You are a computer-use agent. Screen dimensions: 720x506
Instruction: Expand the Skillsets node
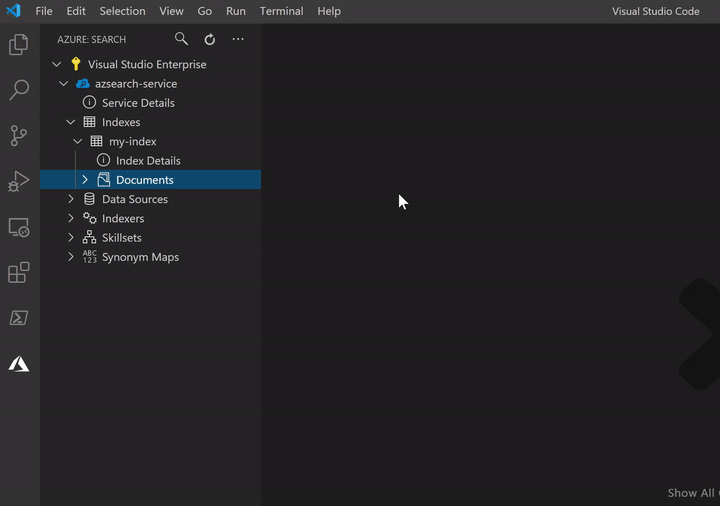tap(71, 237)
